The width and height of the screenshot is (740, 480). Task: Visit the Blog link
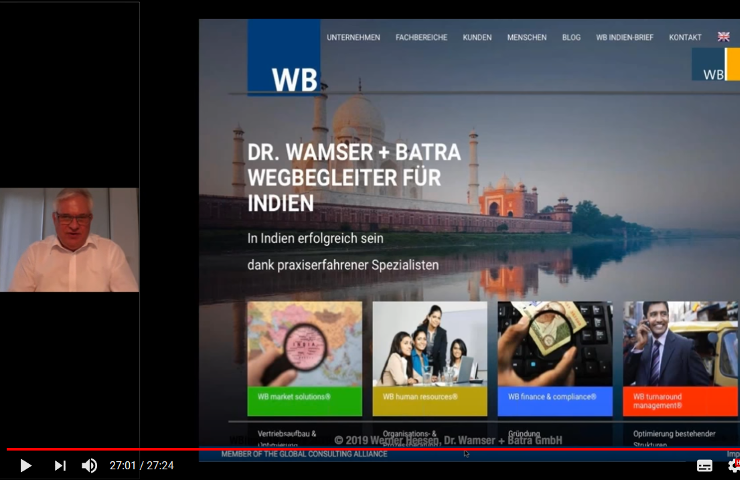click(x=571, y=37)
